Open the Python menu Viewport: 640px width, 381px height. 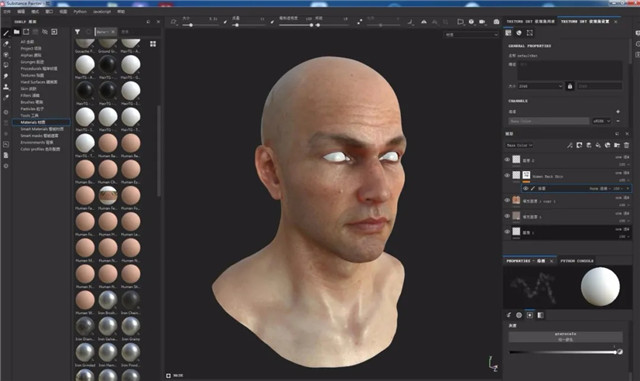(80, 11)
